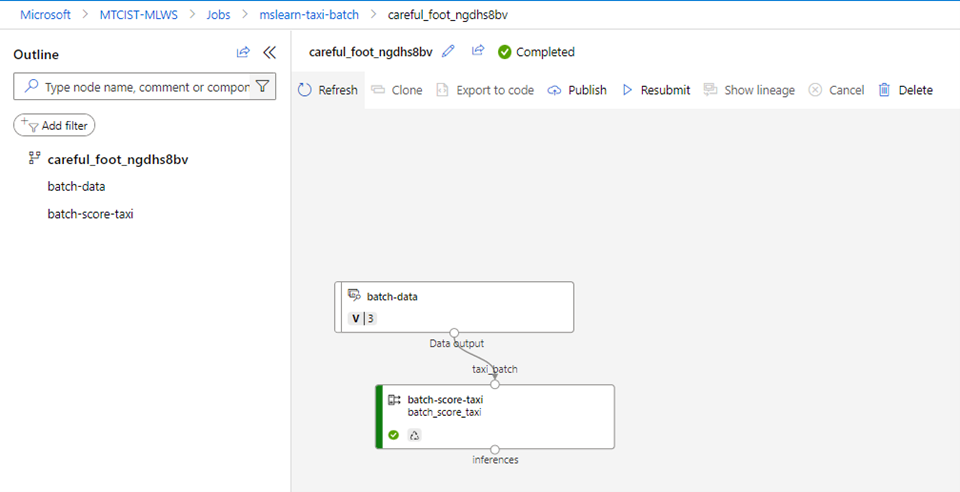
Task: Click share icon in Outline panel header
Action: [243, 53]
